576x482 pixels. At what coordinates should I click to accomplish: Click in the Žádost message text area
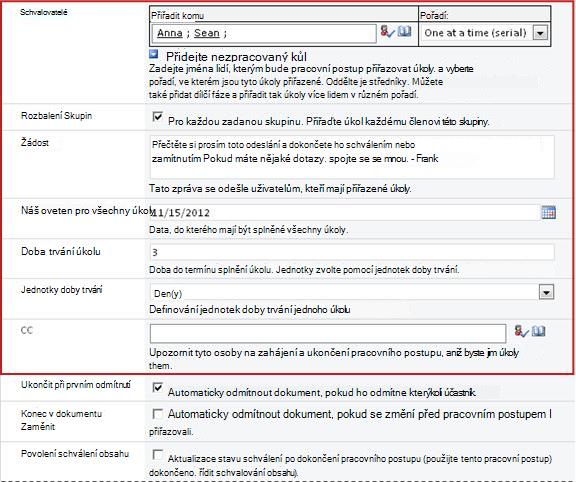pos(352,157)
